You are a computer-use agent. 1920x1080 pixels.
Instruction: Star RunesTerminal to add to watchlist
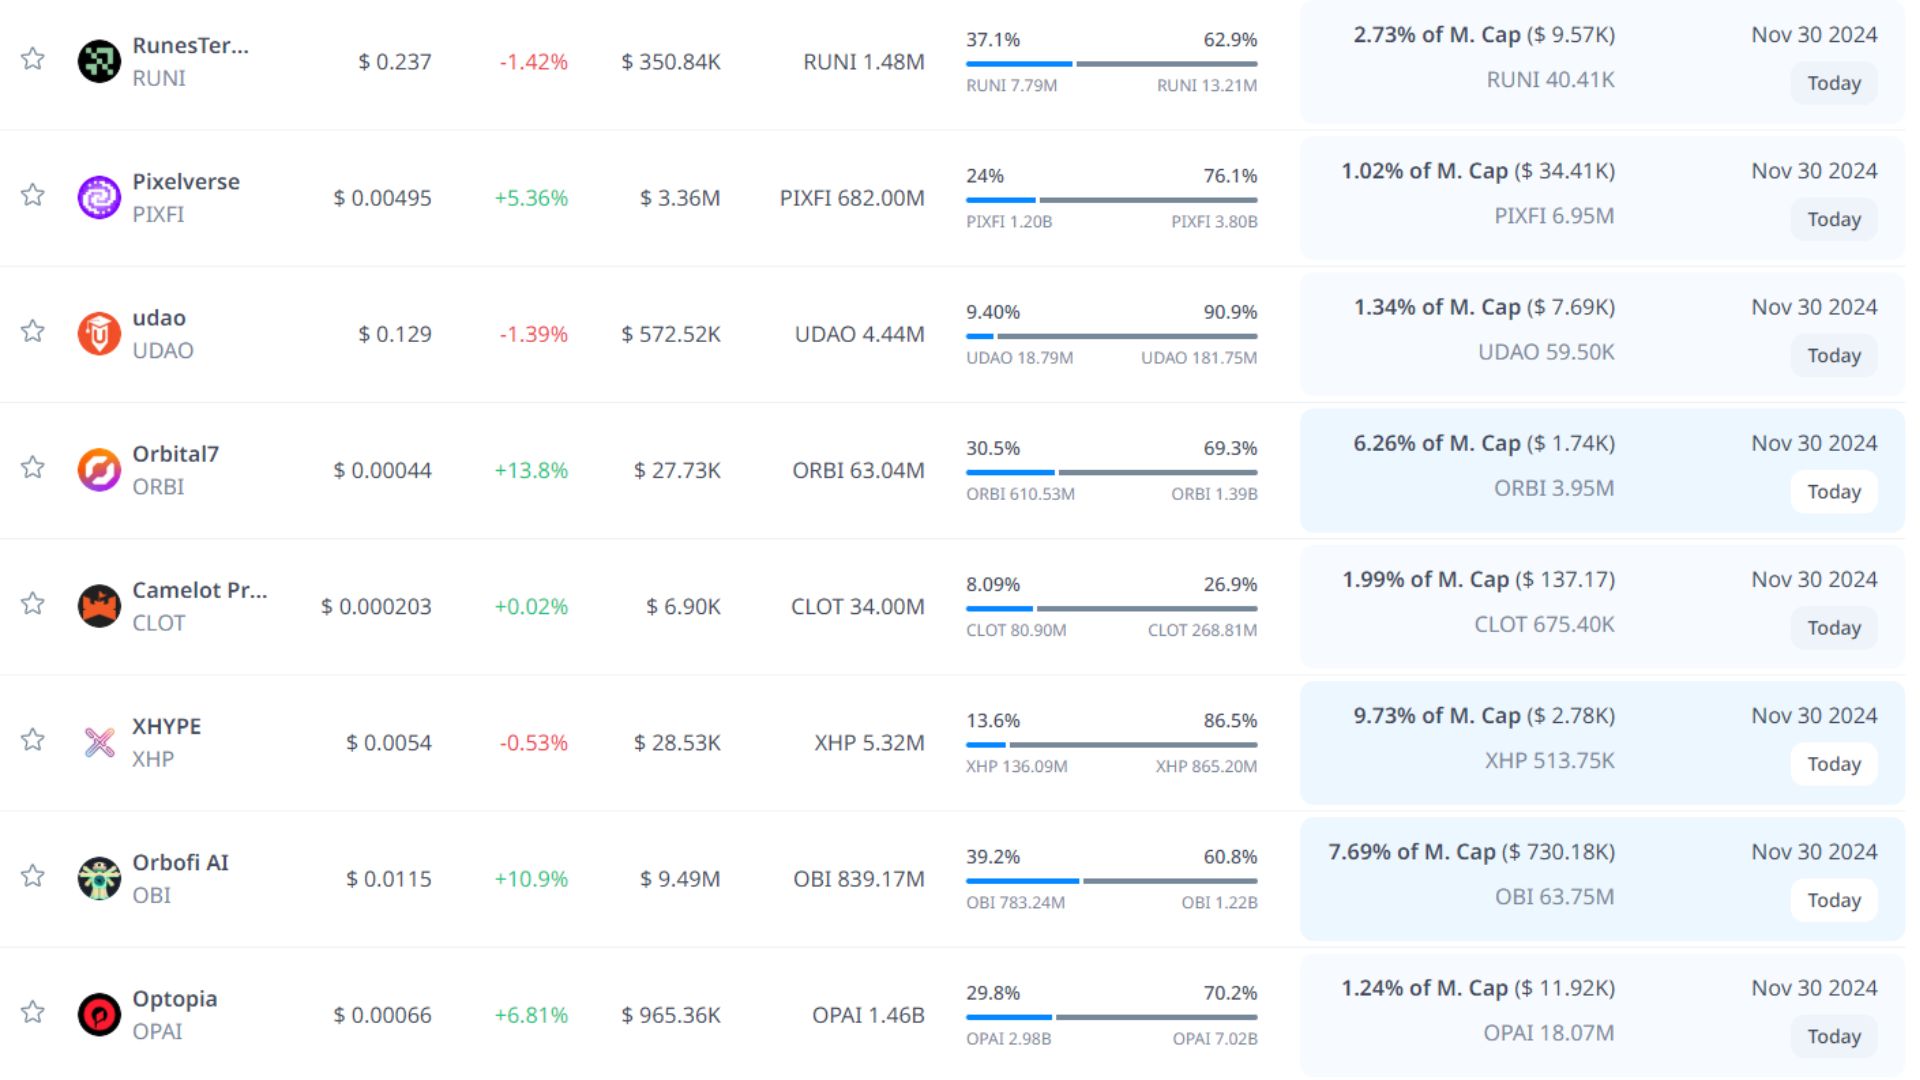tap(33, 58)
